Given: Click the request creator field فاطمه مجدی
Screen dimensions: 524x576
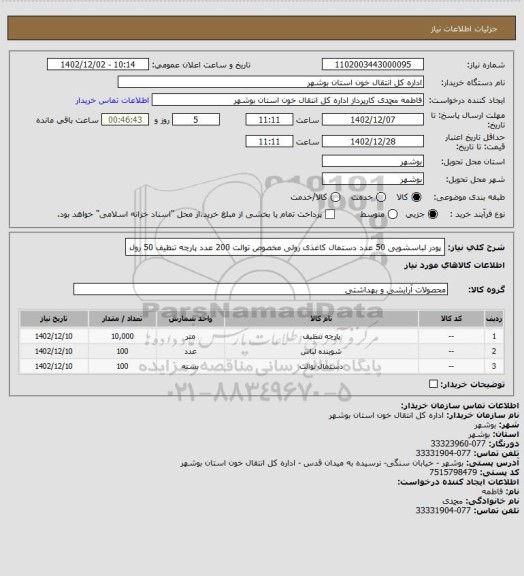Looking at the screenshot, I should click(x=288, y=100).
